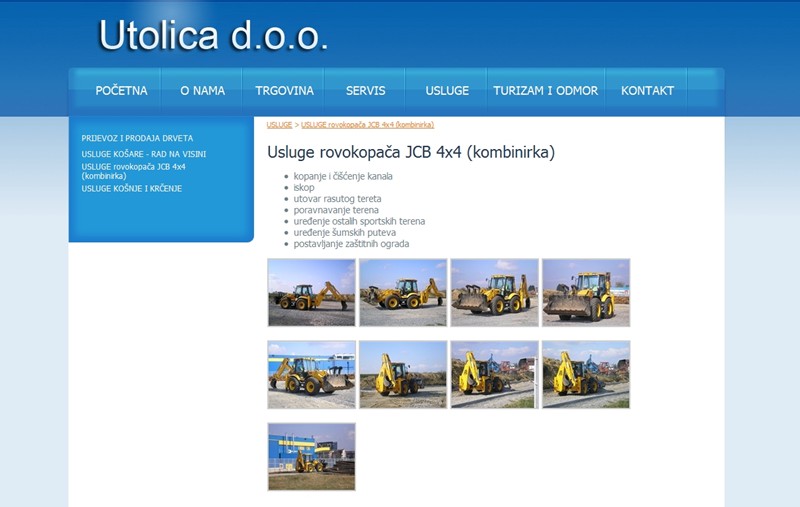Open USLUGE KOŠNJE I KRČENJE sidebar link
This screenshot has height=507, width=800.
132,189
